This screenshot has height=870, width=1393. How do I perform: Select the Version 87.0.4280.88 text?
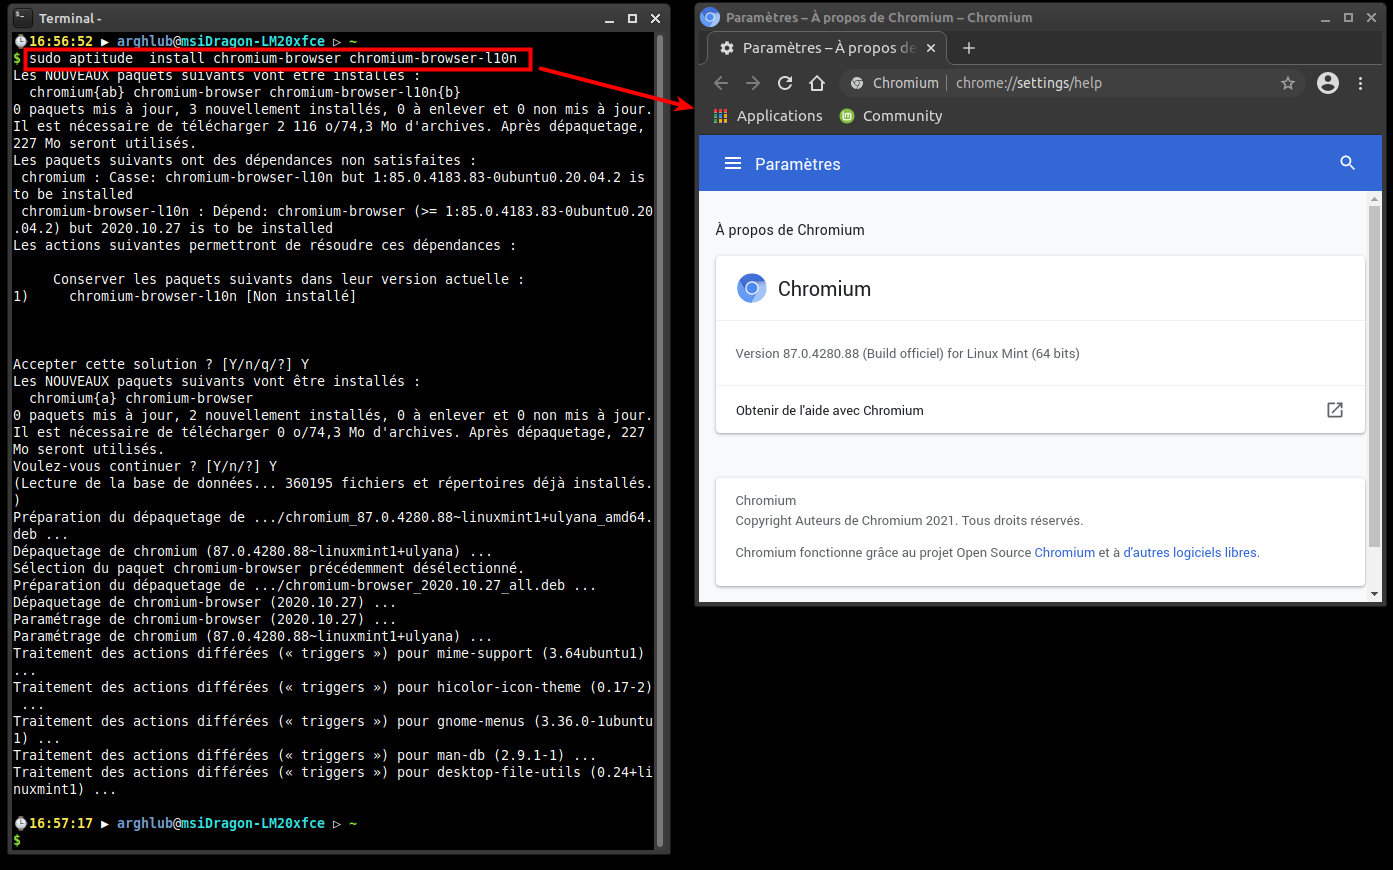907,353
